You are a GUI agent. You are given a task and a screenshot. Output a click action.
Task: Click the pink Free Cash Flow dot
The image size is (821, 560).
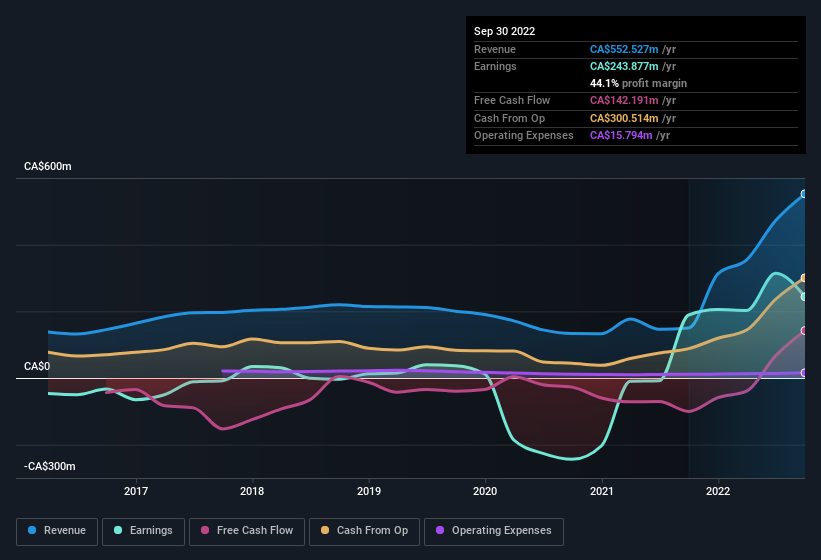205,530
